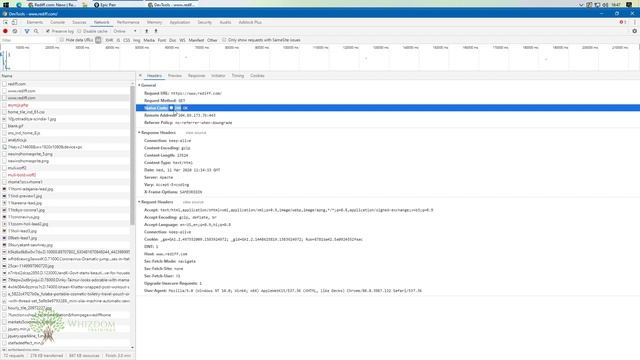Click view source beside Request Headers
The width and height of the screenshot is (640, 360).
(x=193, y=202)
